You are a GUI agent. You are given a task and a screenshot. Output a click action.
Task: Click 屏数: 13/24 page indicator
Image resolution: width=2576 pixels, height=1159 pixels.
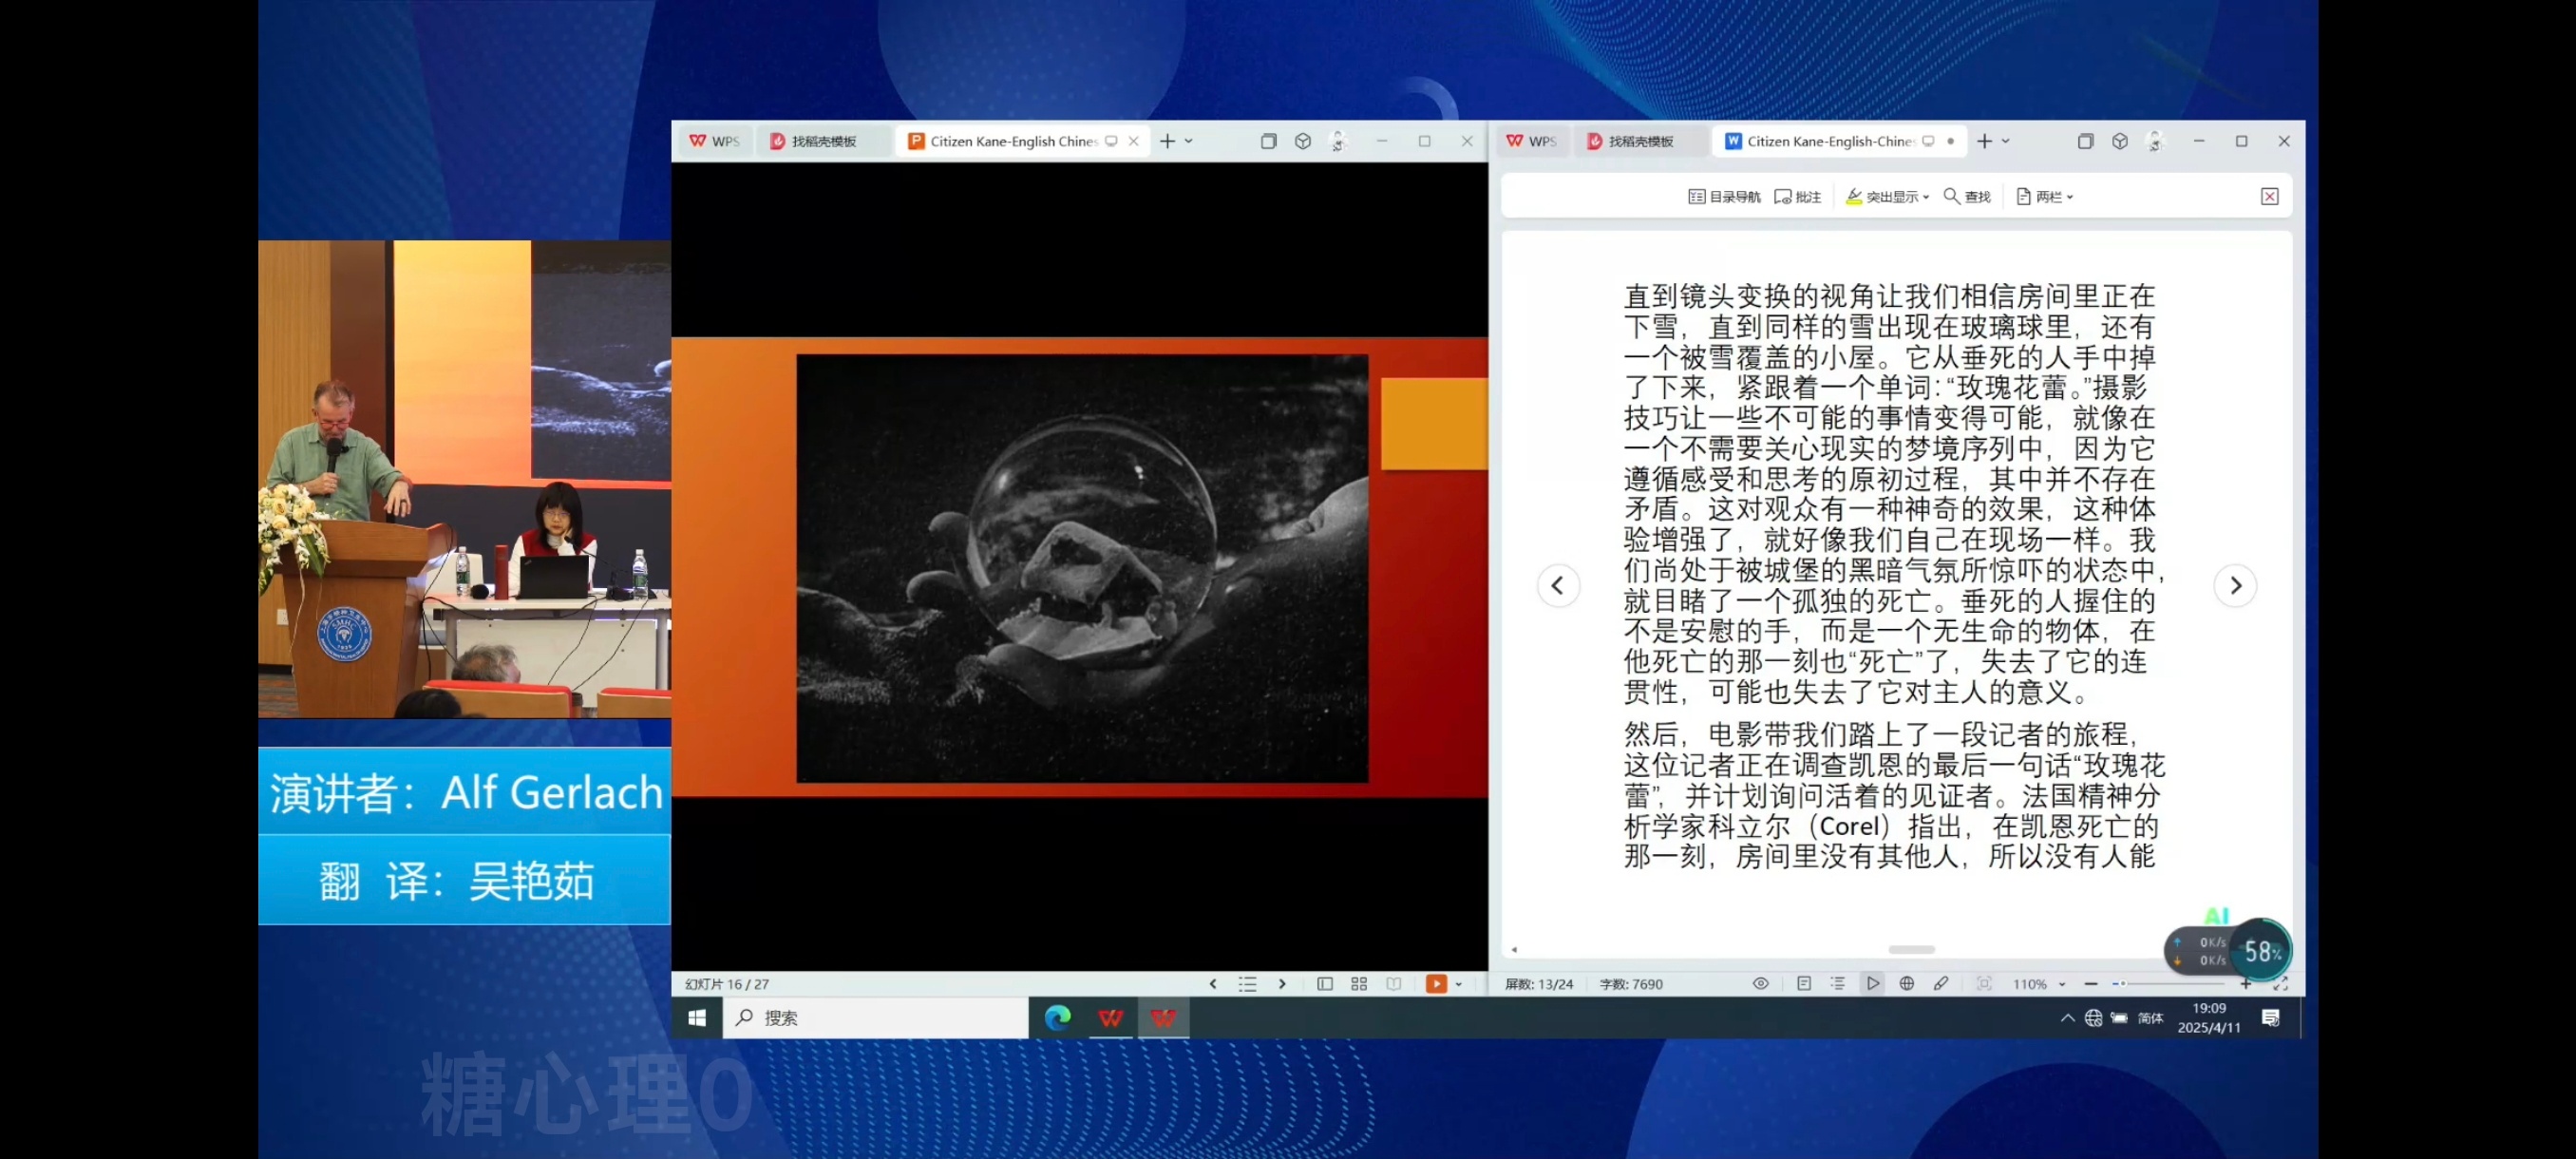1539,984
